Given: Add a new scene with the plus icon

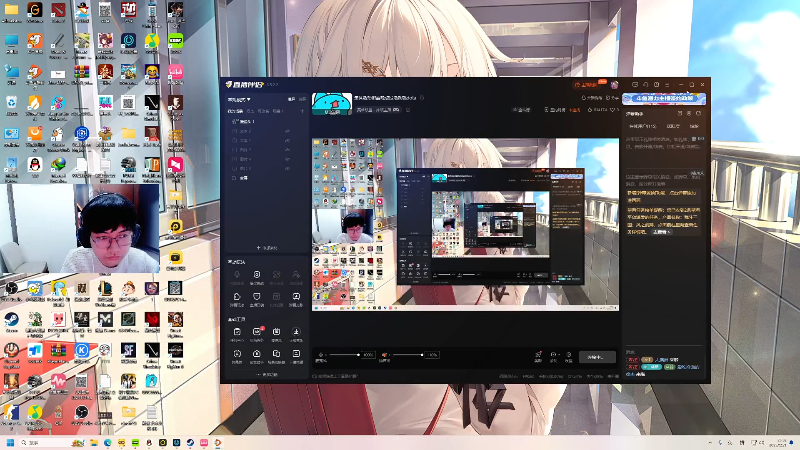Looking at the screenshot, I should [x=302, y=111].
